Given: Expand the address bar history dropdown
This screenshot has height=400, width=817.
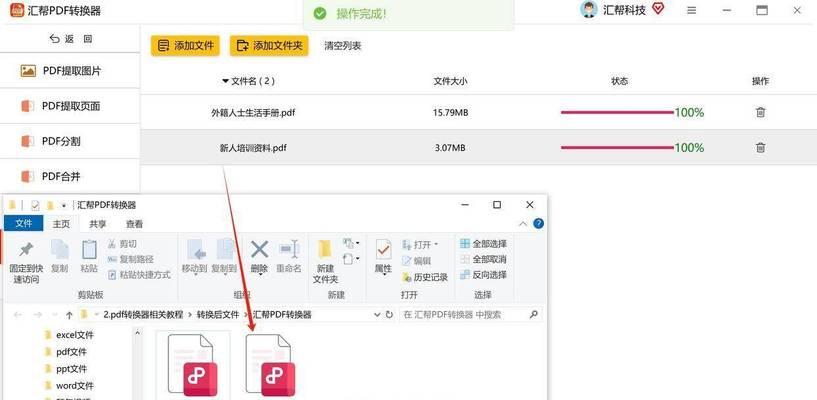Looking at the screenshot, I should click(377, 315).
